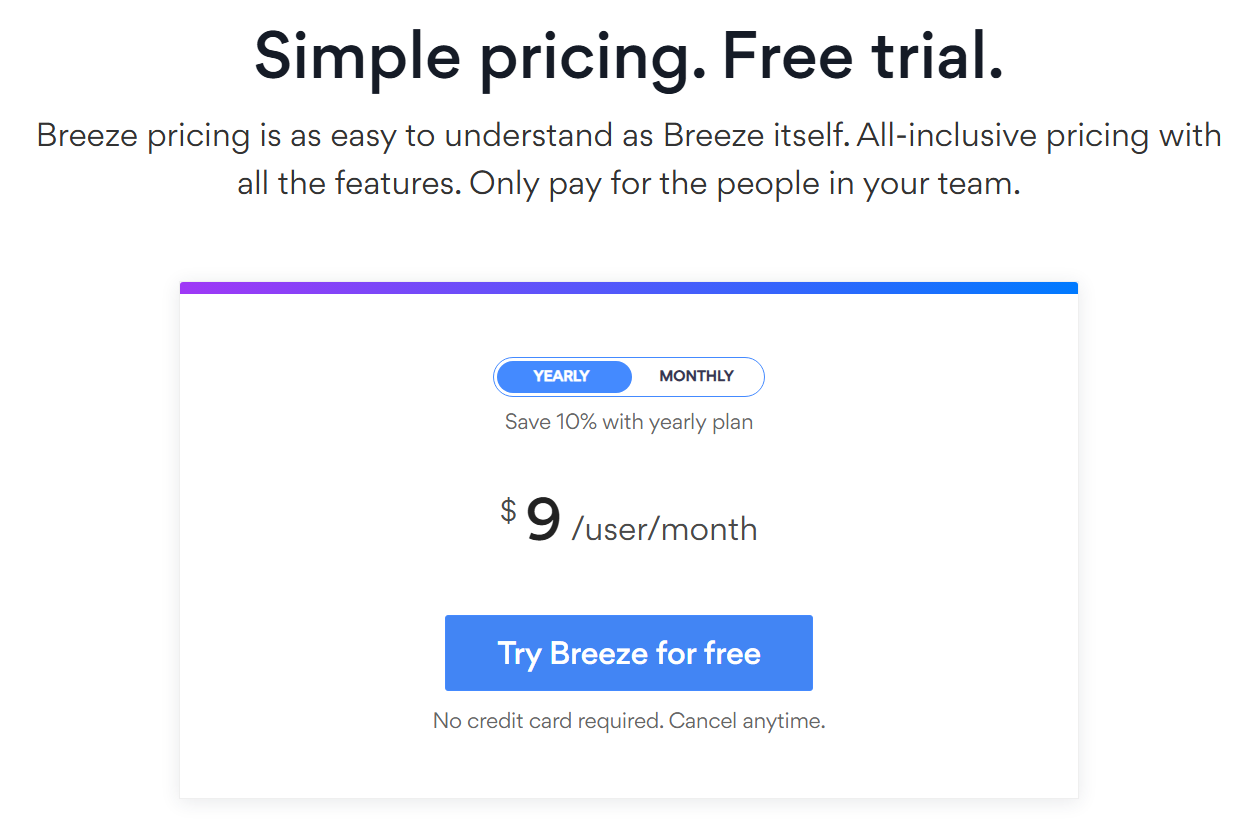The image size is (1234, 838).
Task: Switch to MONTHLY billing
Action: pyautogui.click(x=696, y=377)
